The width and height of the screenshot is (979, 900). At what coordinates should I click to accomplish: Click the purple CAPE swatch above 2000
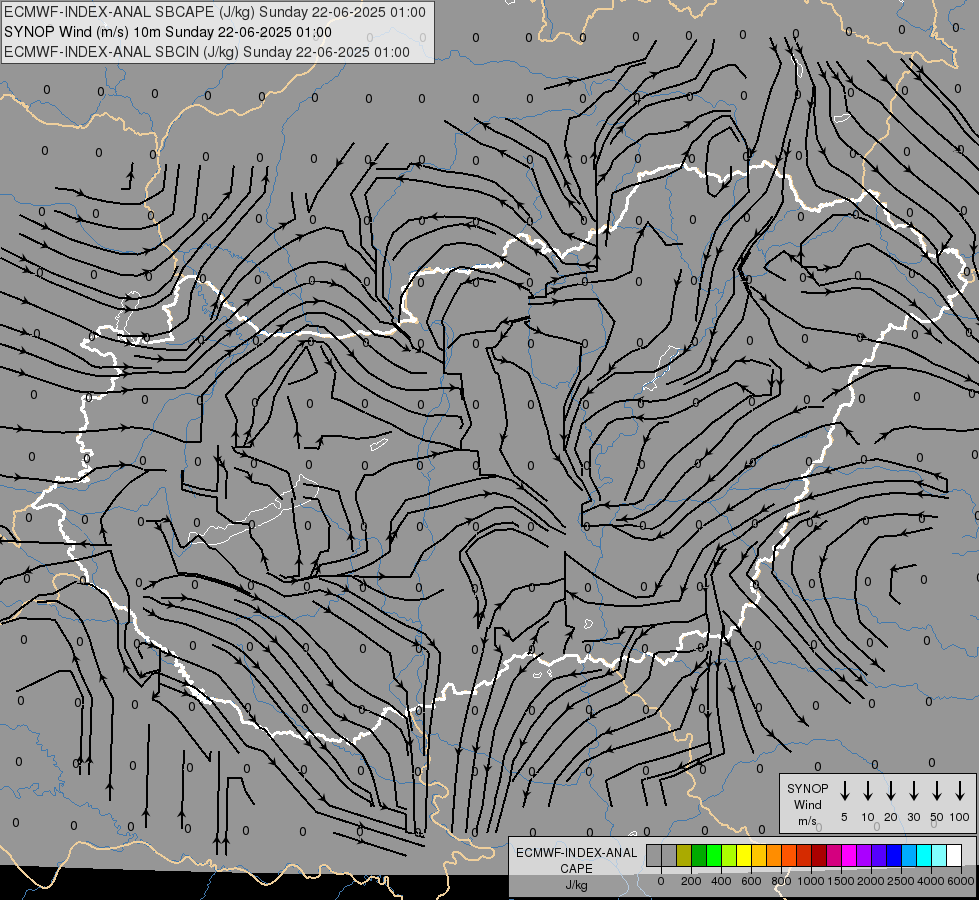[865, 855]
